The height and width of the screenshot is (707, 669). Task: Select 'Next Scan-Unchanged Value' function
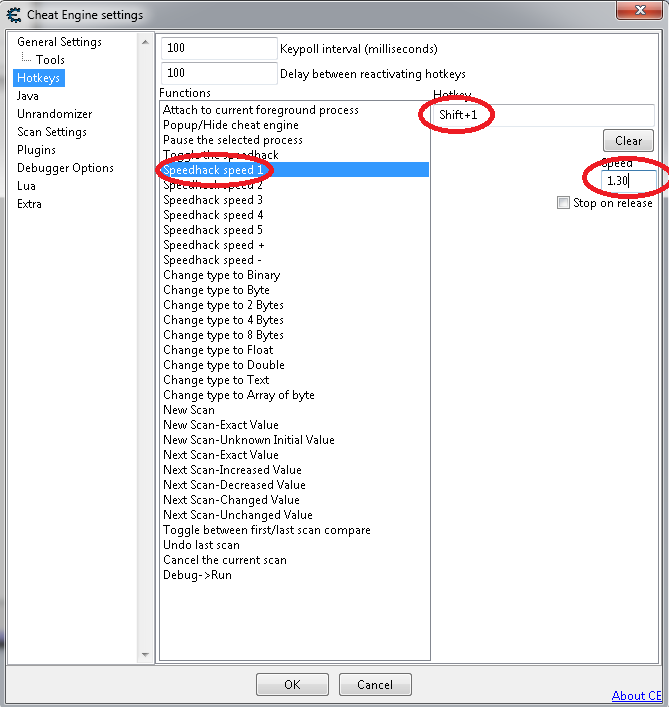(295, 515)
